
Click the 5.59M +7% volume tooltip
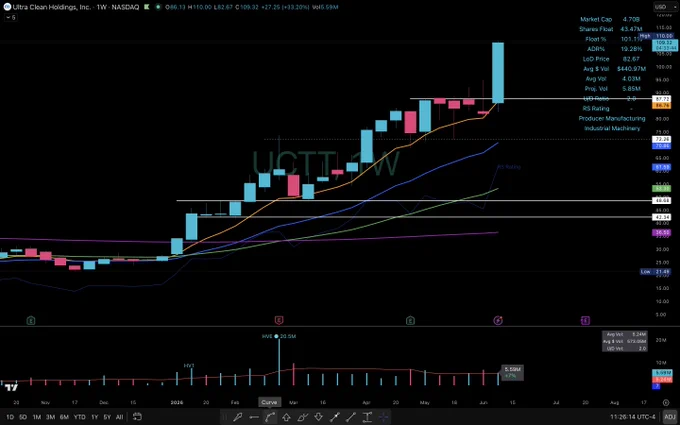coord(512,373)
